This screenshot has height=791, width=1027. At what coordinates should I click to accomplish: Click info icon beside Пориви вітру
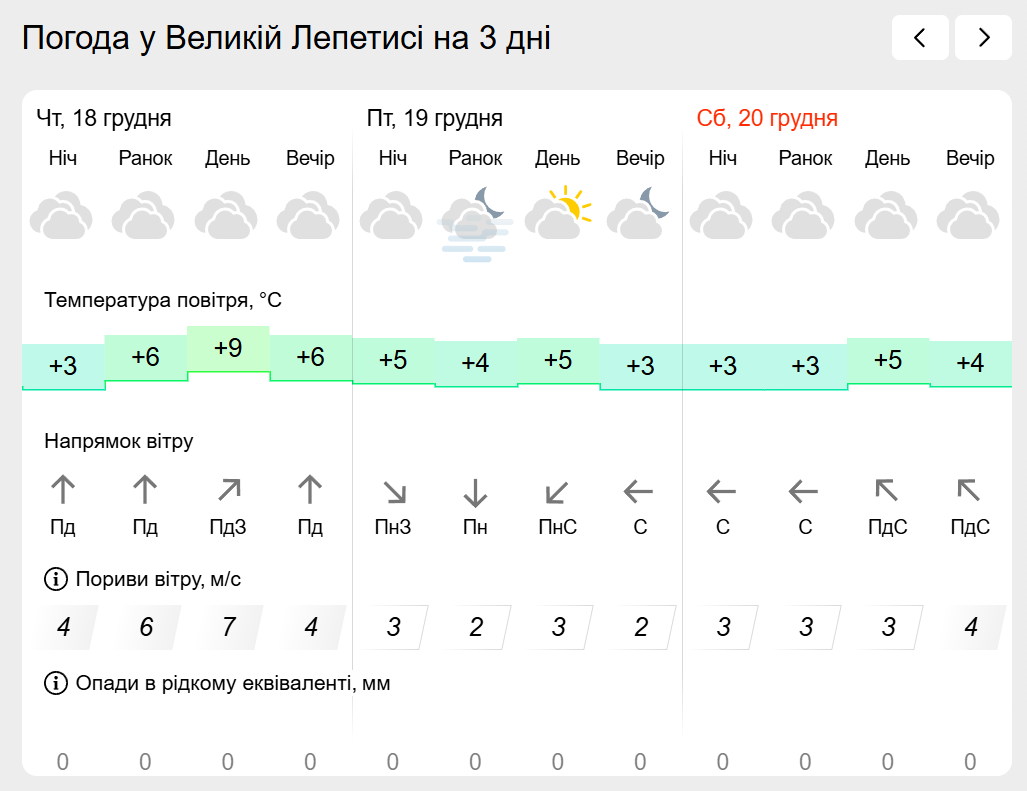[x=55, y=578]
